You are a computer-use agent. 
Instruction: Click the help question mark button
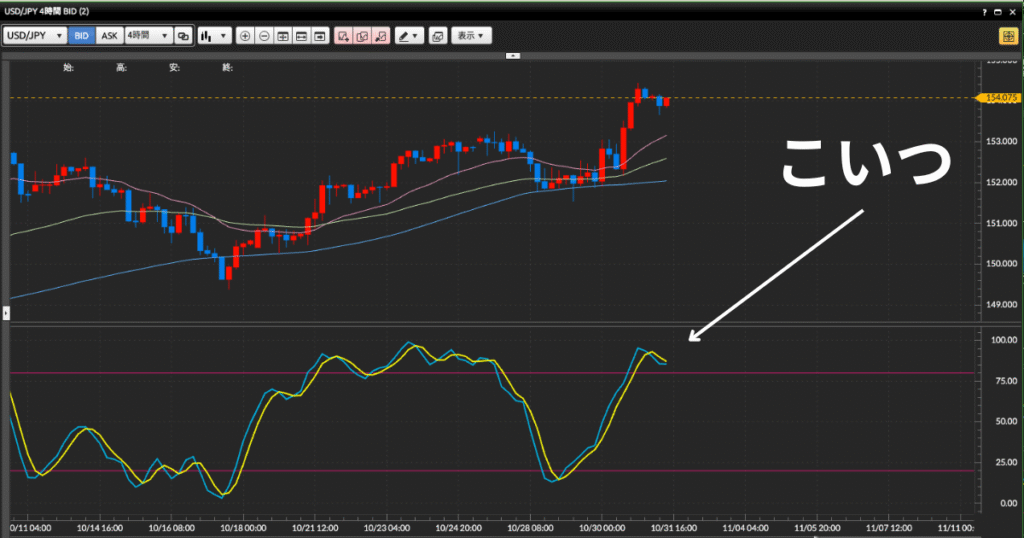point(985,10)
